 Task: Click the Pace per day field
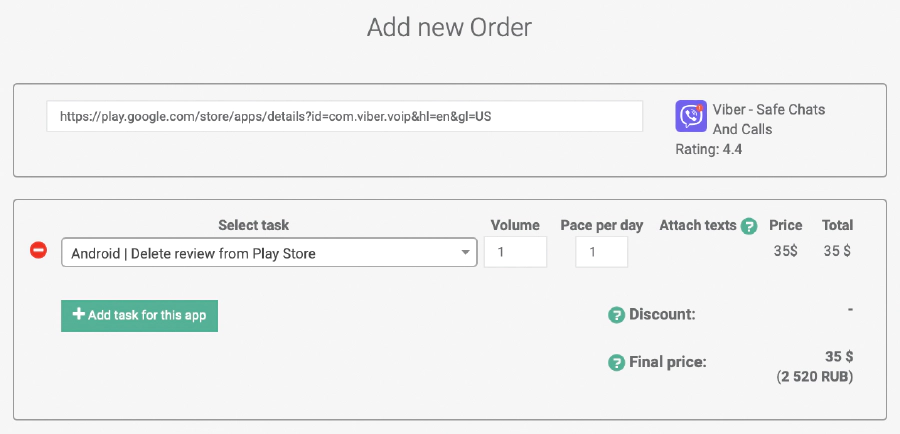click(601, 253)
